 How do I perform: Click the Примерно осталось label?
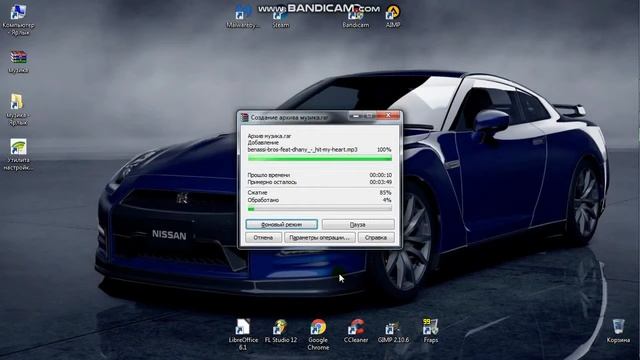click(272, 182)
